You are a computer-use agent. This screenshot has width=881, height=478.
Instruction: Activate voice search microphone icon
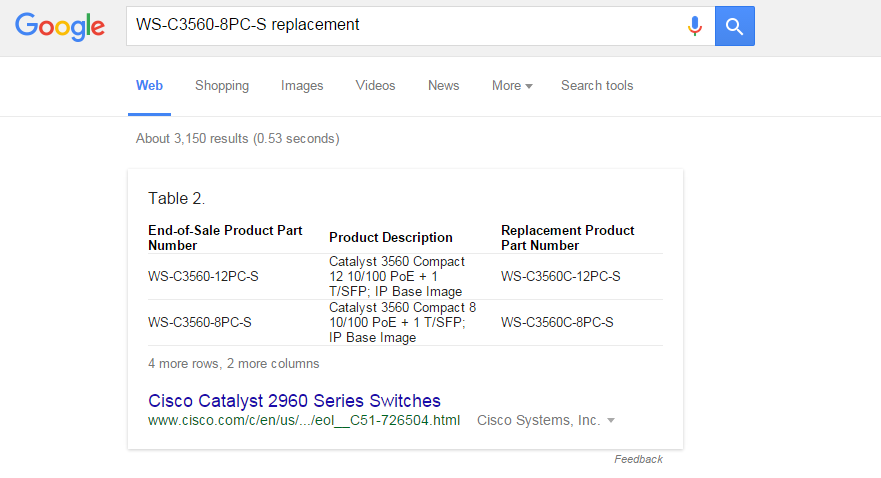pos(694,26)
